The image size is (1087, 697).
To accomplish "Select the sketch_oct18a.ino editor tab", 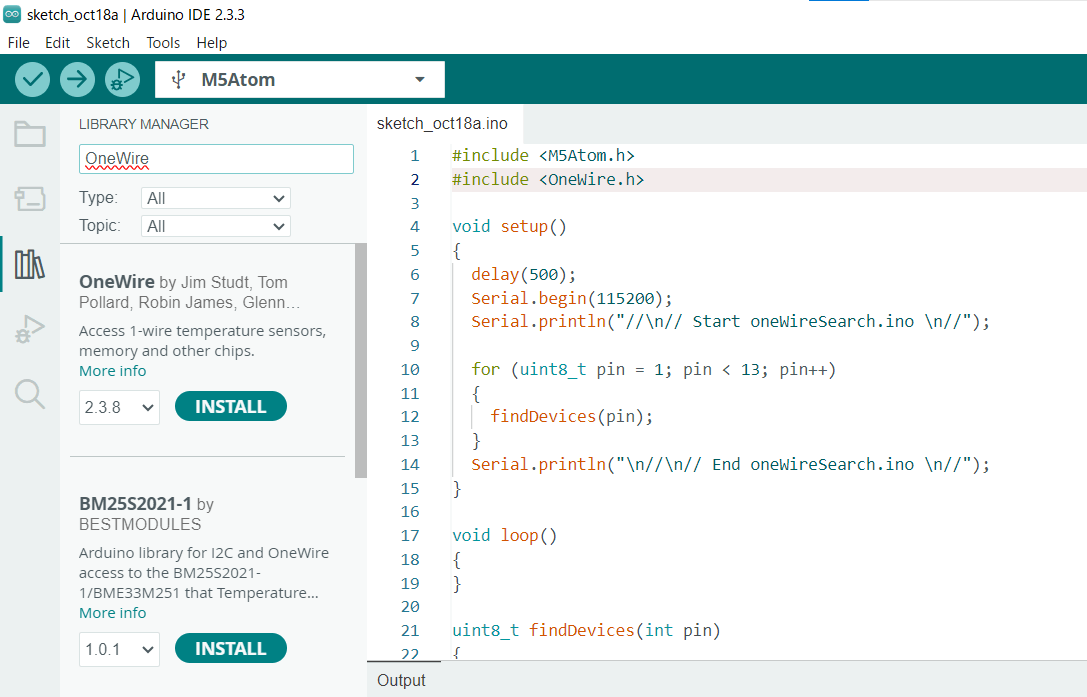I will click(442, 123).
